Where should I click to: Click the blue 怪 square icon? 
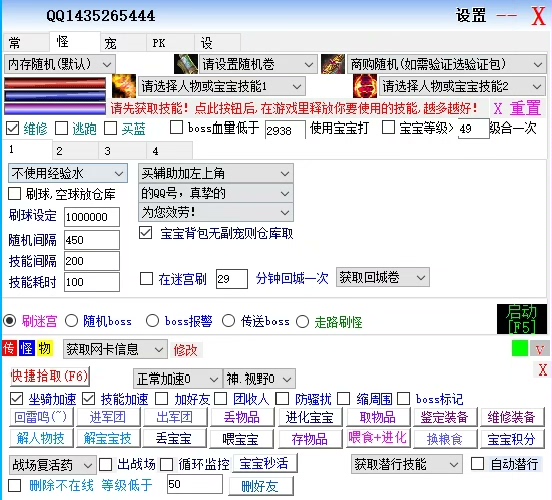point(27,348)
